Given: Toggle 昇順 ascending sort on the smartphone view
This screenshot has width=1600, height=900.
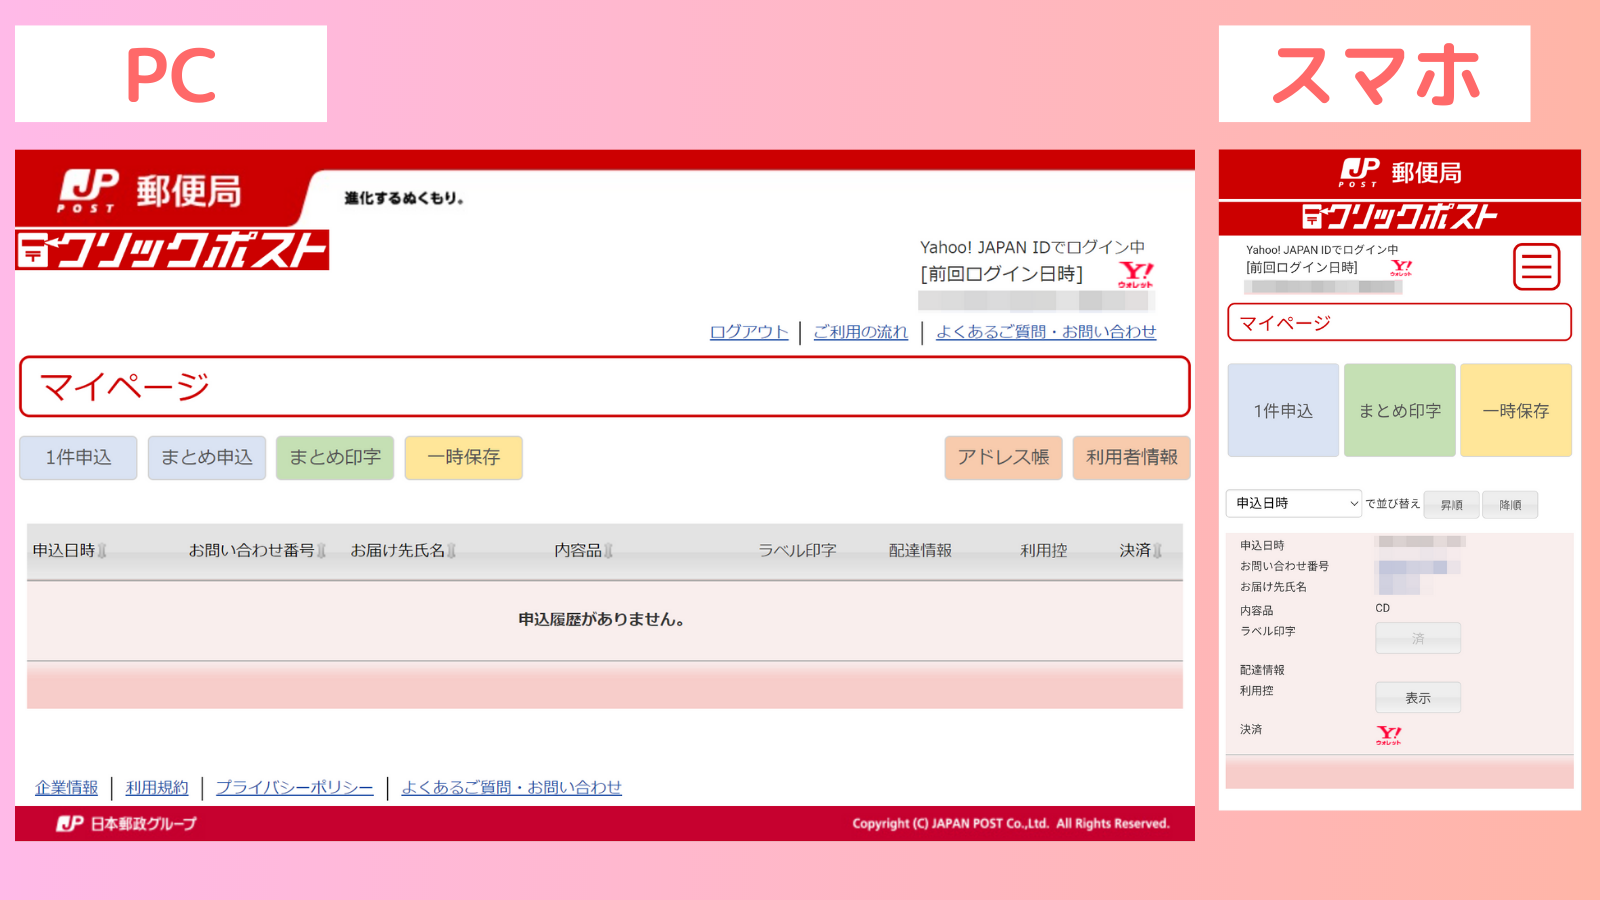Looking at the screenshot, I should point(1452,504).
